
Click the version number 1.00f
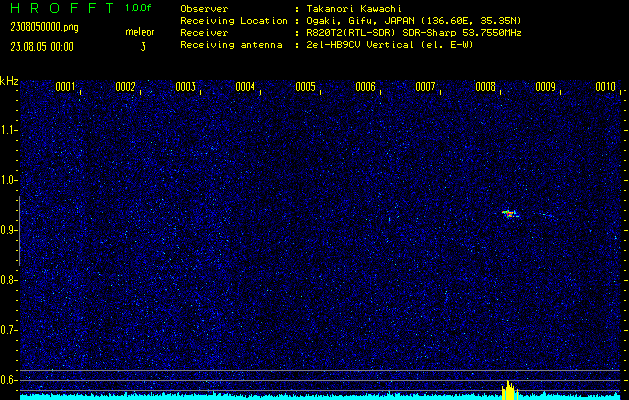(x=138, y=8)
